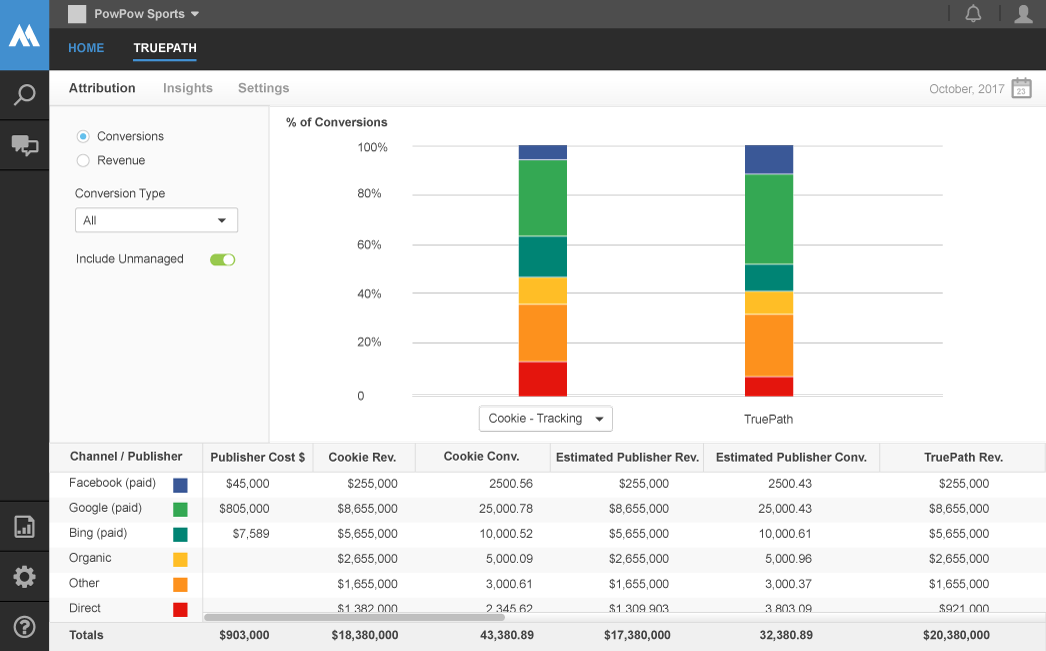Select the Google (paid) row label
This screenshot has width=1046, height=651.
[x=105, y=508]
